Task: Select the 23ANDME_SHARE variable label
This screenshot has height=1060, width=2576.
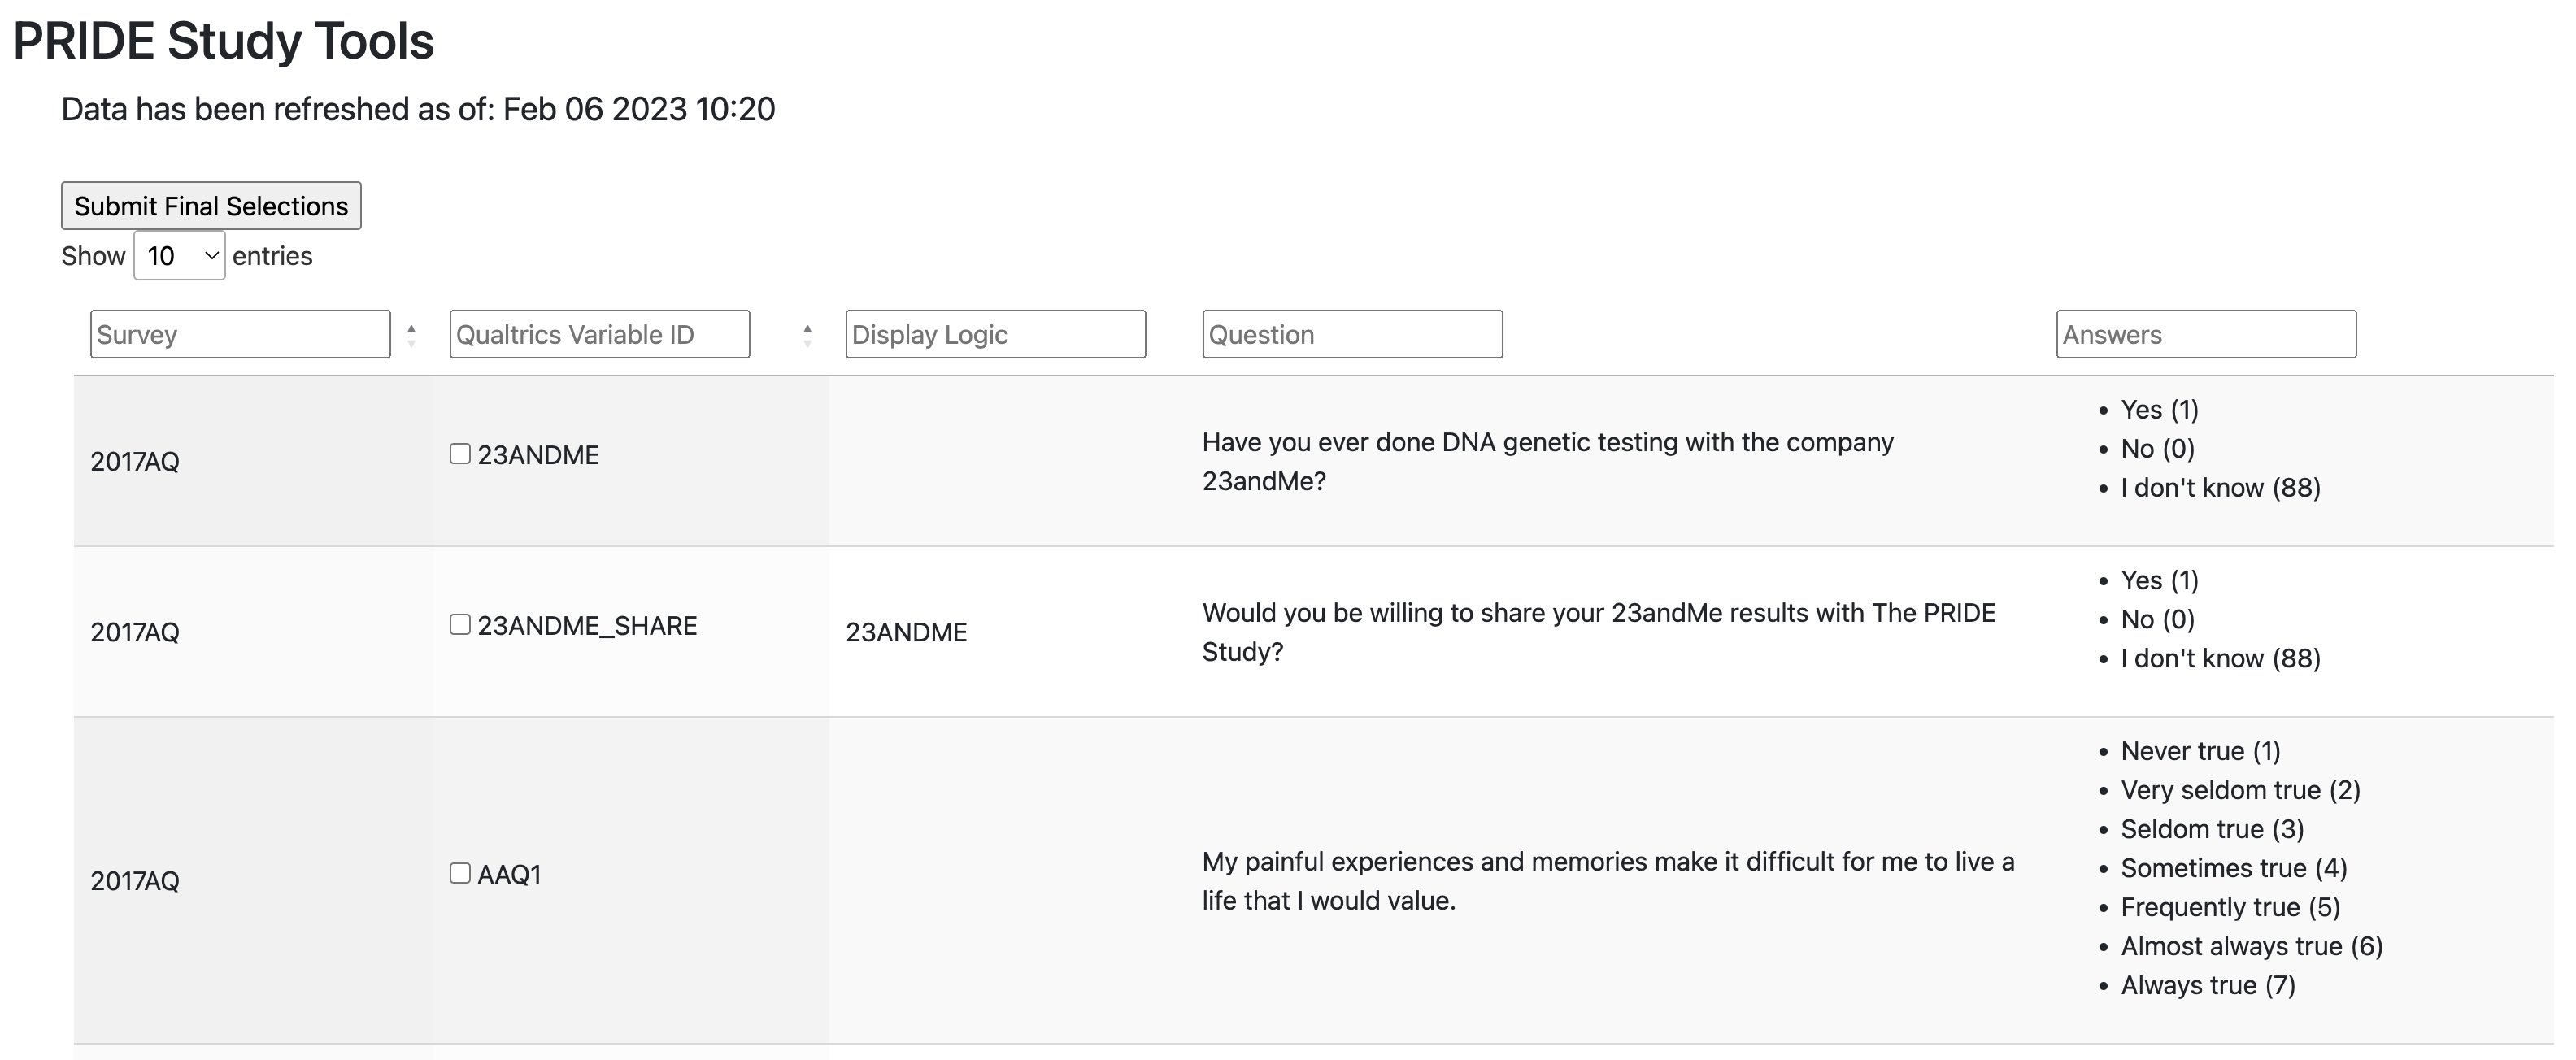Action: pyautogui.click(x=587, y=626)
